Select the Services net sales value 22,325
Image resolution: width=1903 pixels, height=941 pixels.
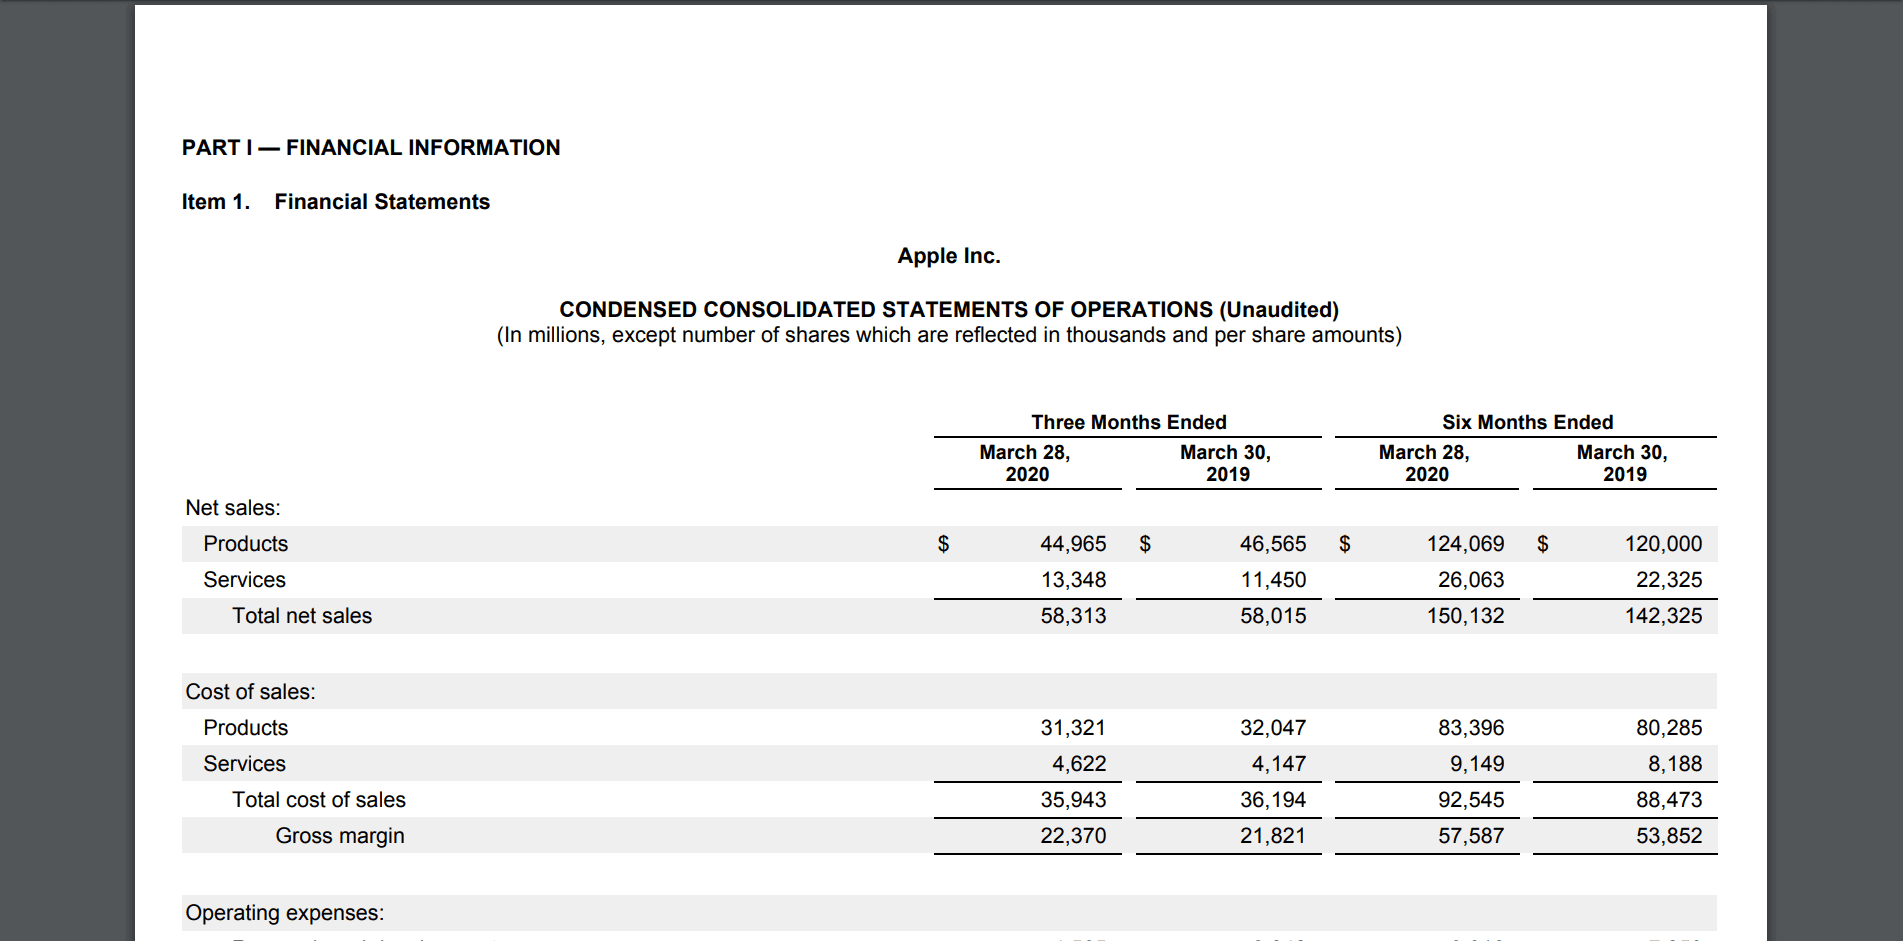pos(1669,580)
